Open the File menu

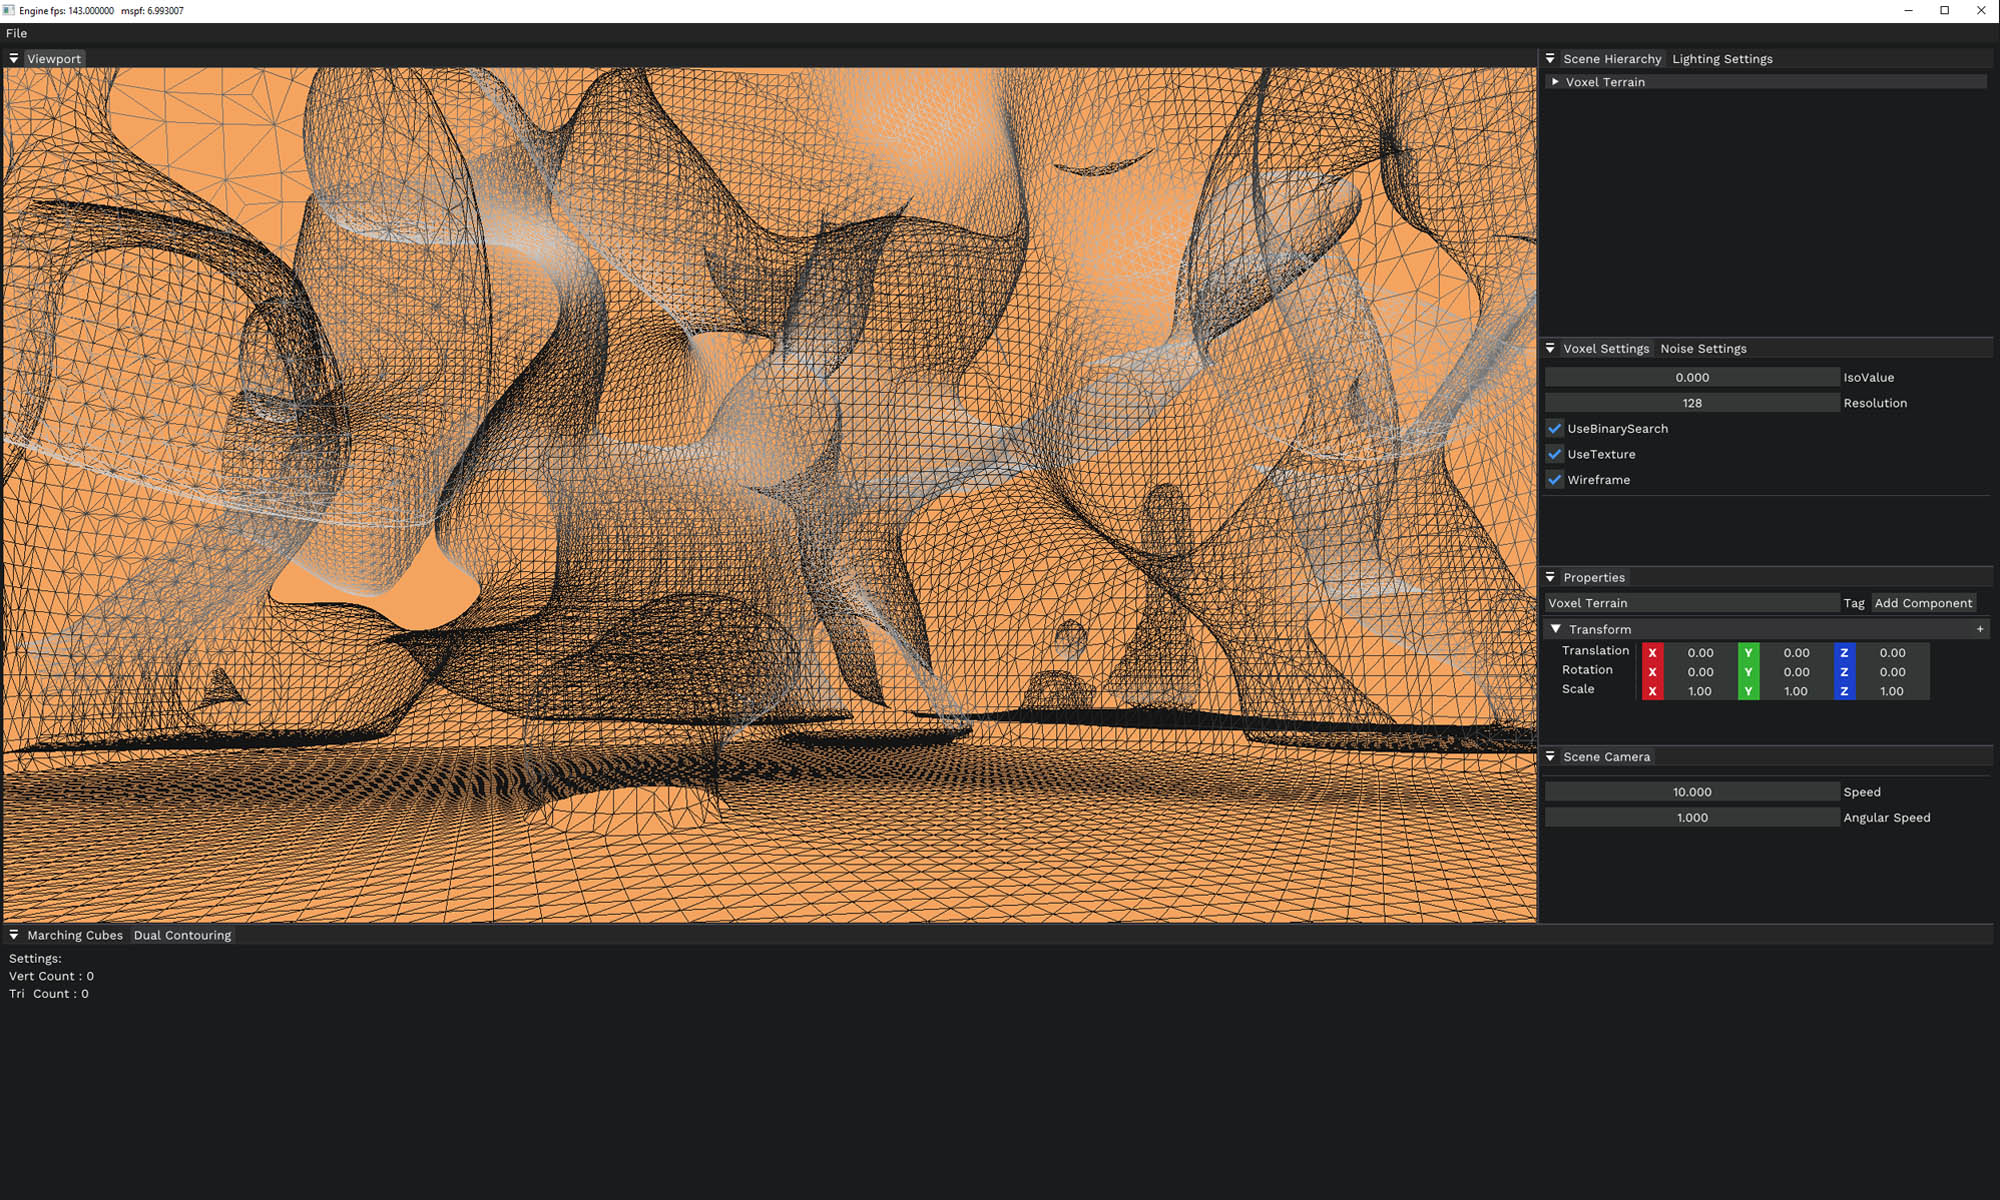coord(17,33)
